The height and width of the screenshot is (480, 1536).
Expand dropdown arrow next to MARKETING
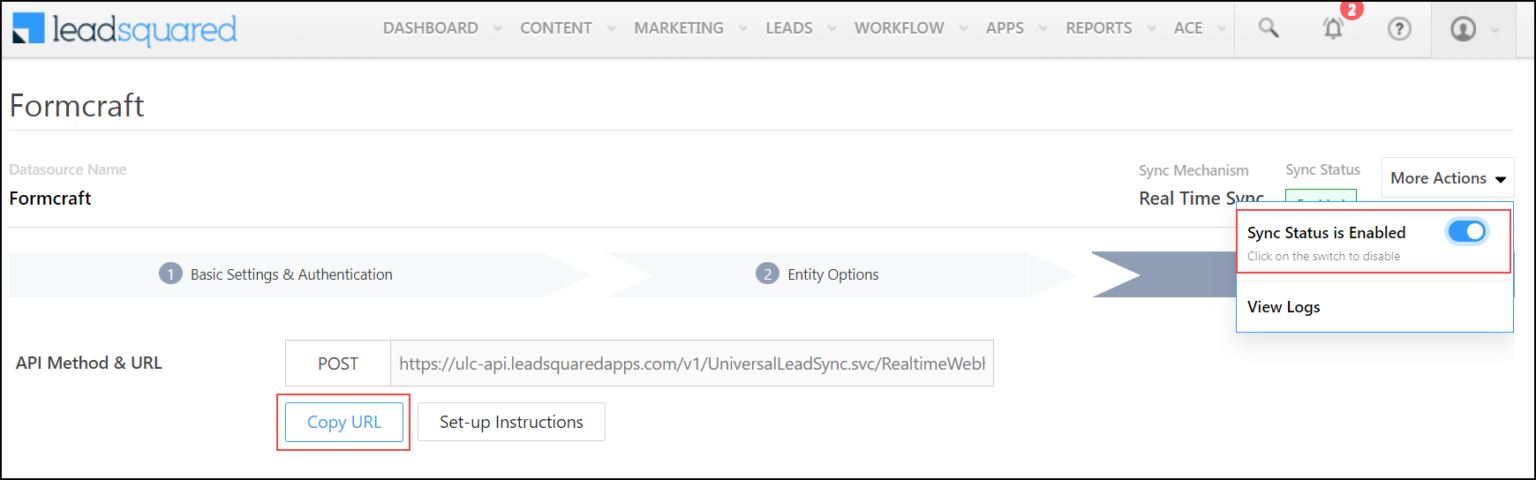[x=743, y=29]
